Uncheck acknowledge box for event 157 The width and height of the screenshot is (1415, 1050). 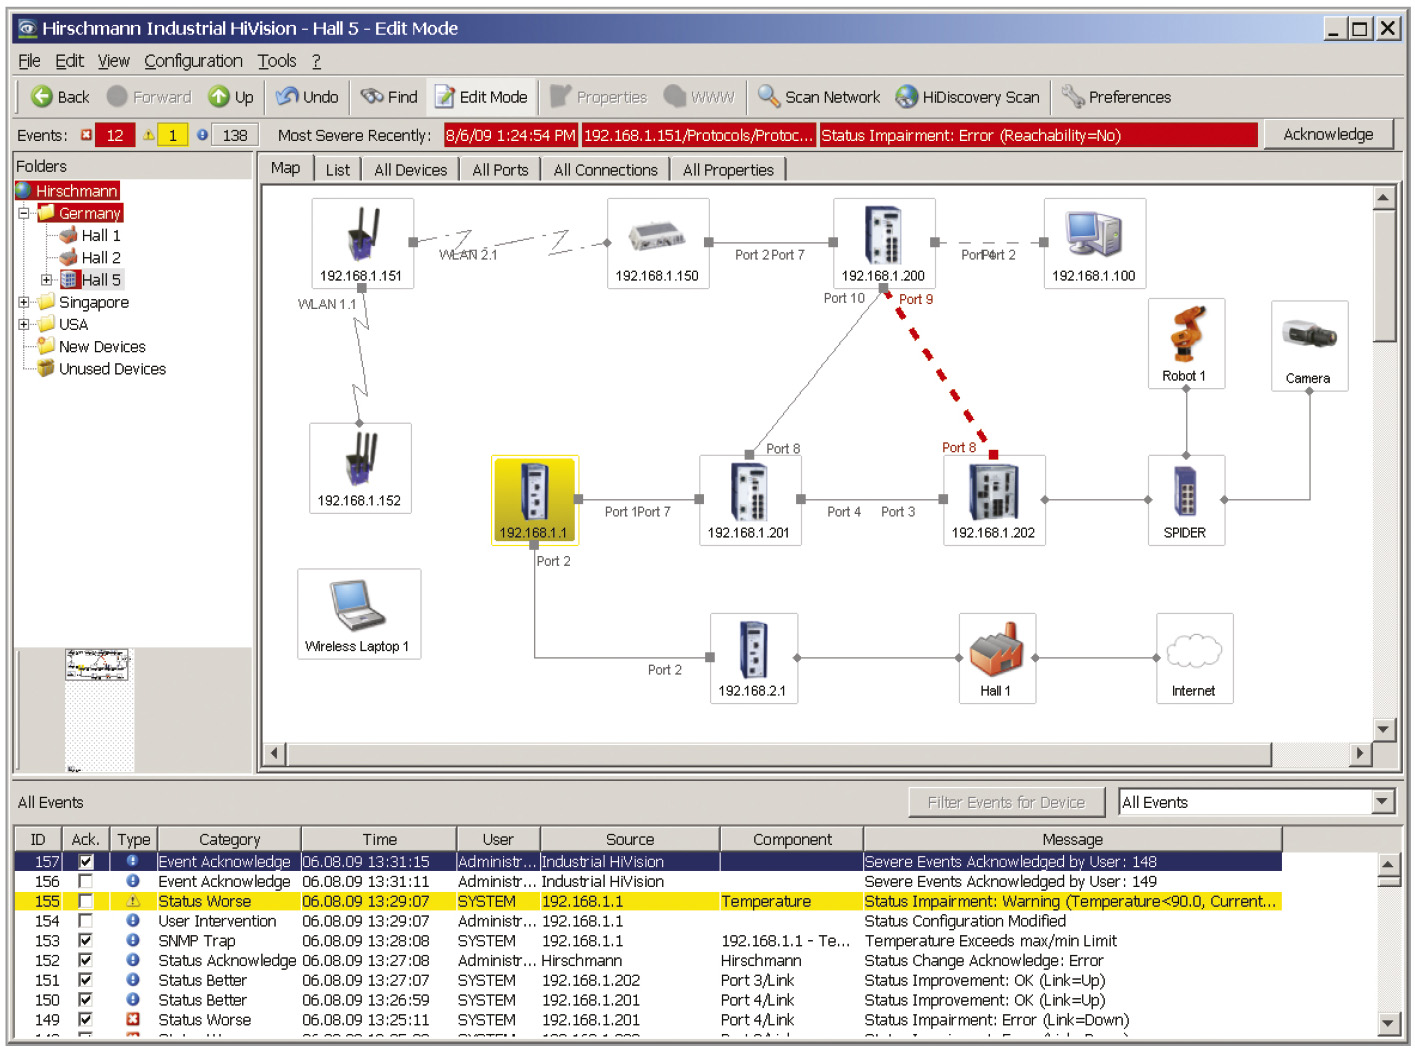[86, 862]
